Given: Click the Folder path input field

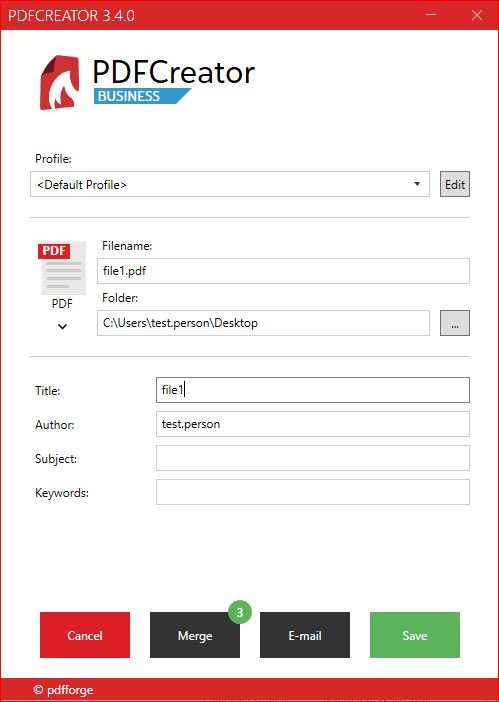Looking at the screenshot, I should (x=263, y=323).
